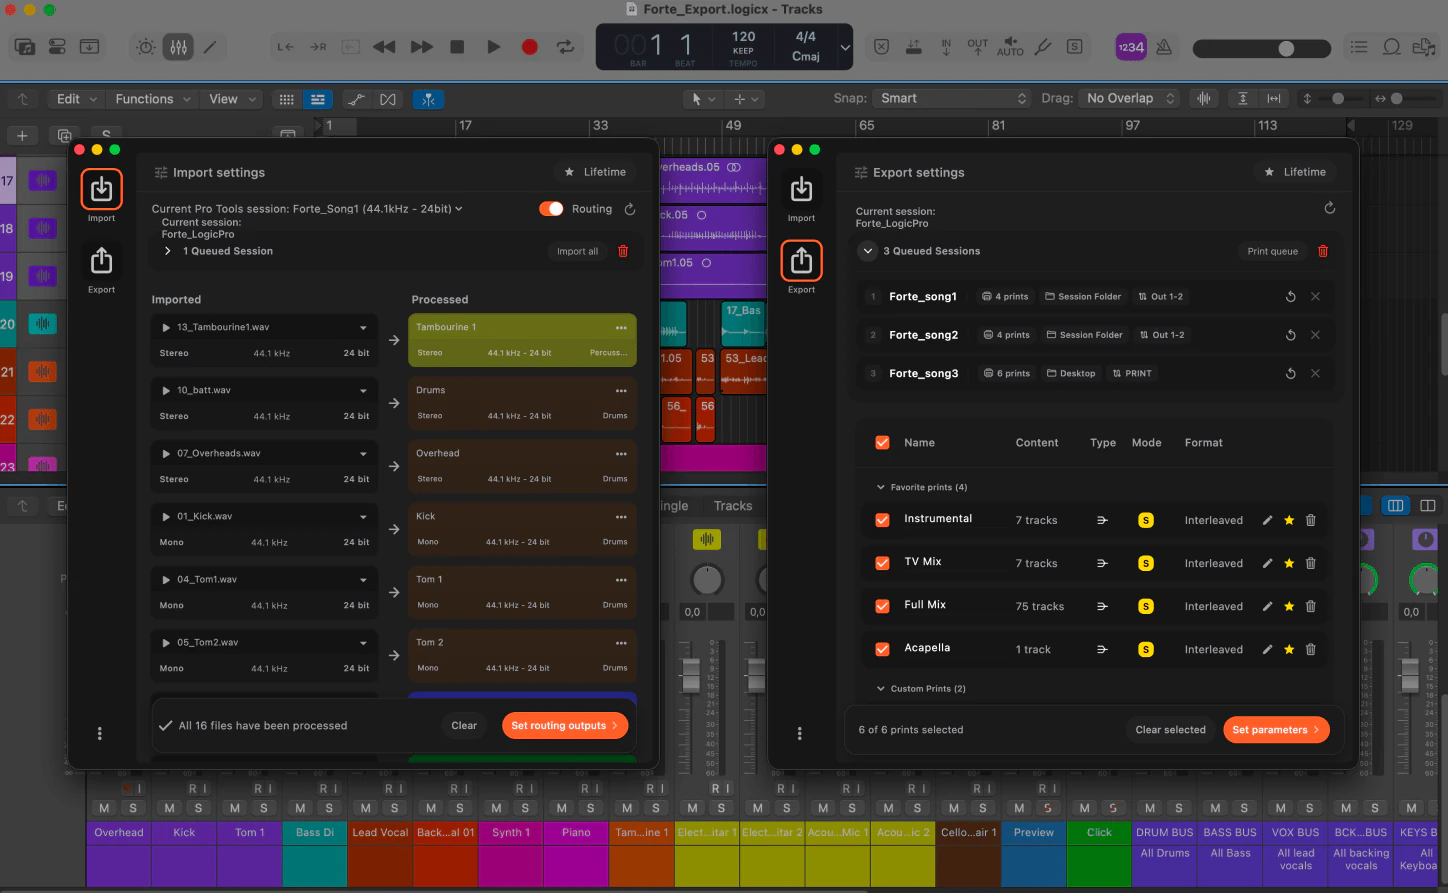1448x893 pixels.
Task: Expand the 1 Queued Session row
Action: click(167, 251)
